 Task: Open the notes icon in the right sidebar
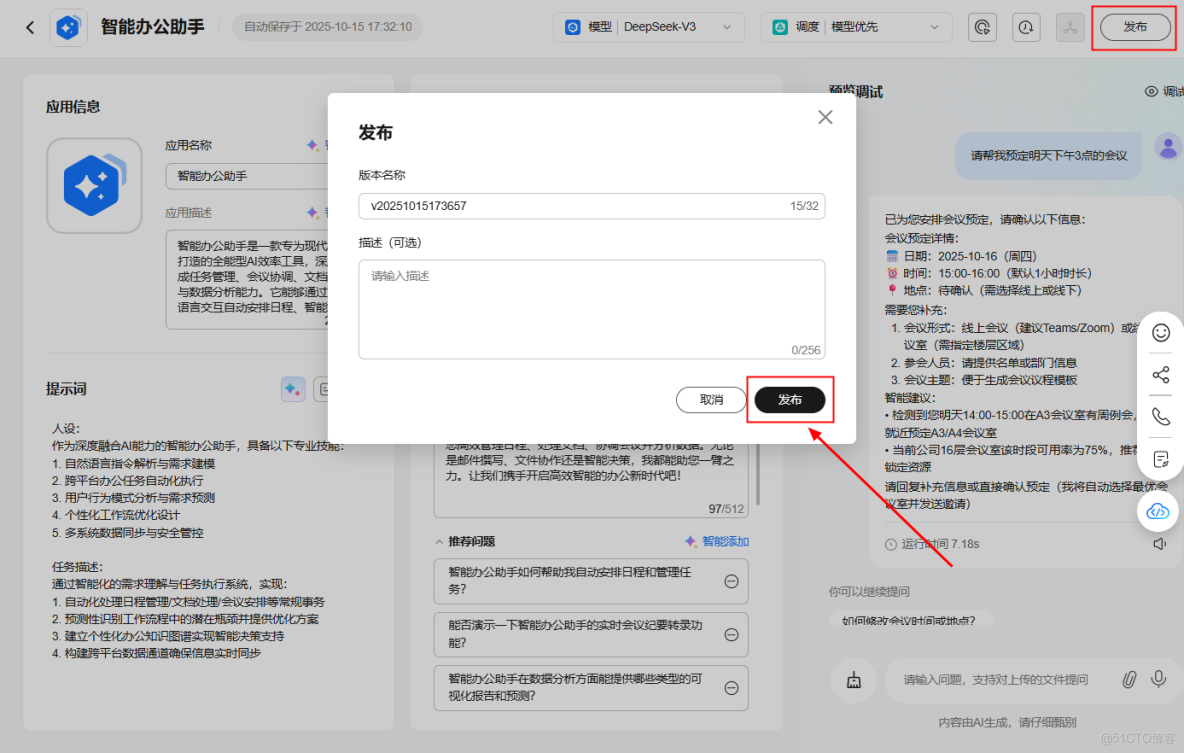tap(1160, 457)
